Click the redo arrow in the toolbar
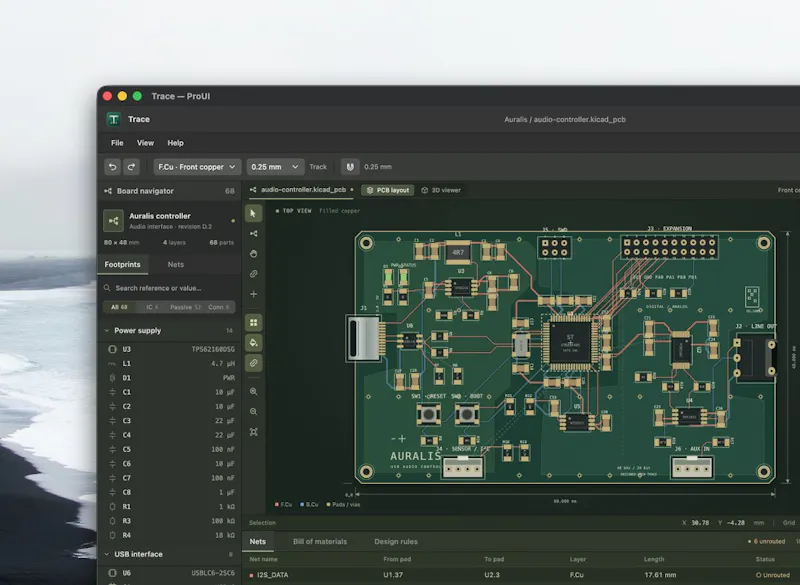800x585 pixels. click(x=131, y=167)
